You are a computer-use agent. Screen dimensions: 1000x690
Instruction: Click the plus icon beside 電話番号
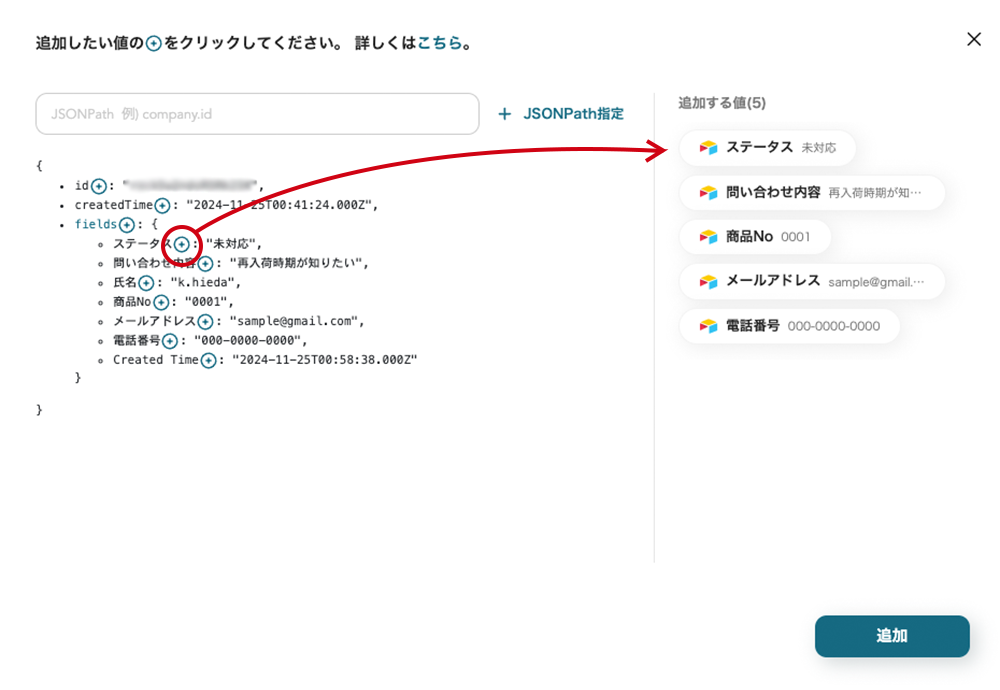(x=170, y=341)
